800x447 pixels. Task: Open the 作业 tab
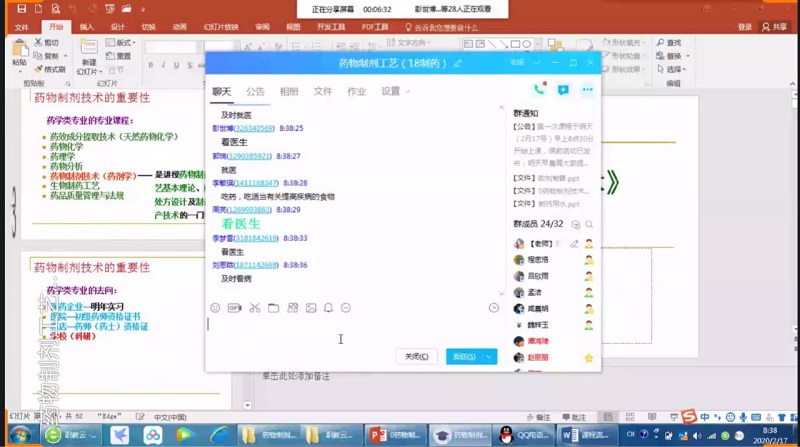click(356, 91)
